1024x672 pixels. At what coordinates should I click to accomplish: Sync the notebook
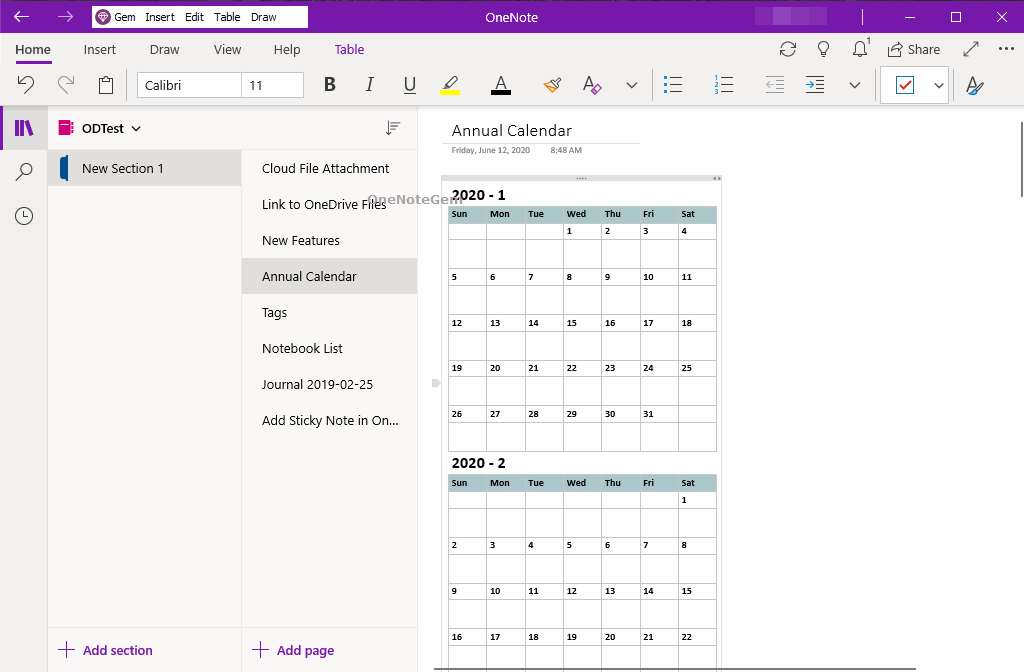(x=788, y=49)
